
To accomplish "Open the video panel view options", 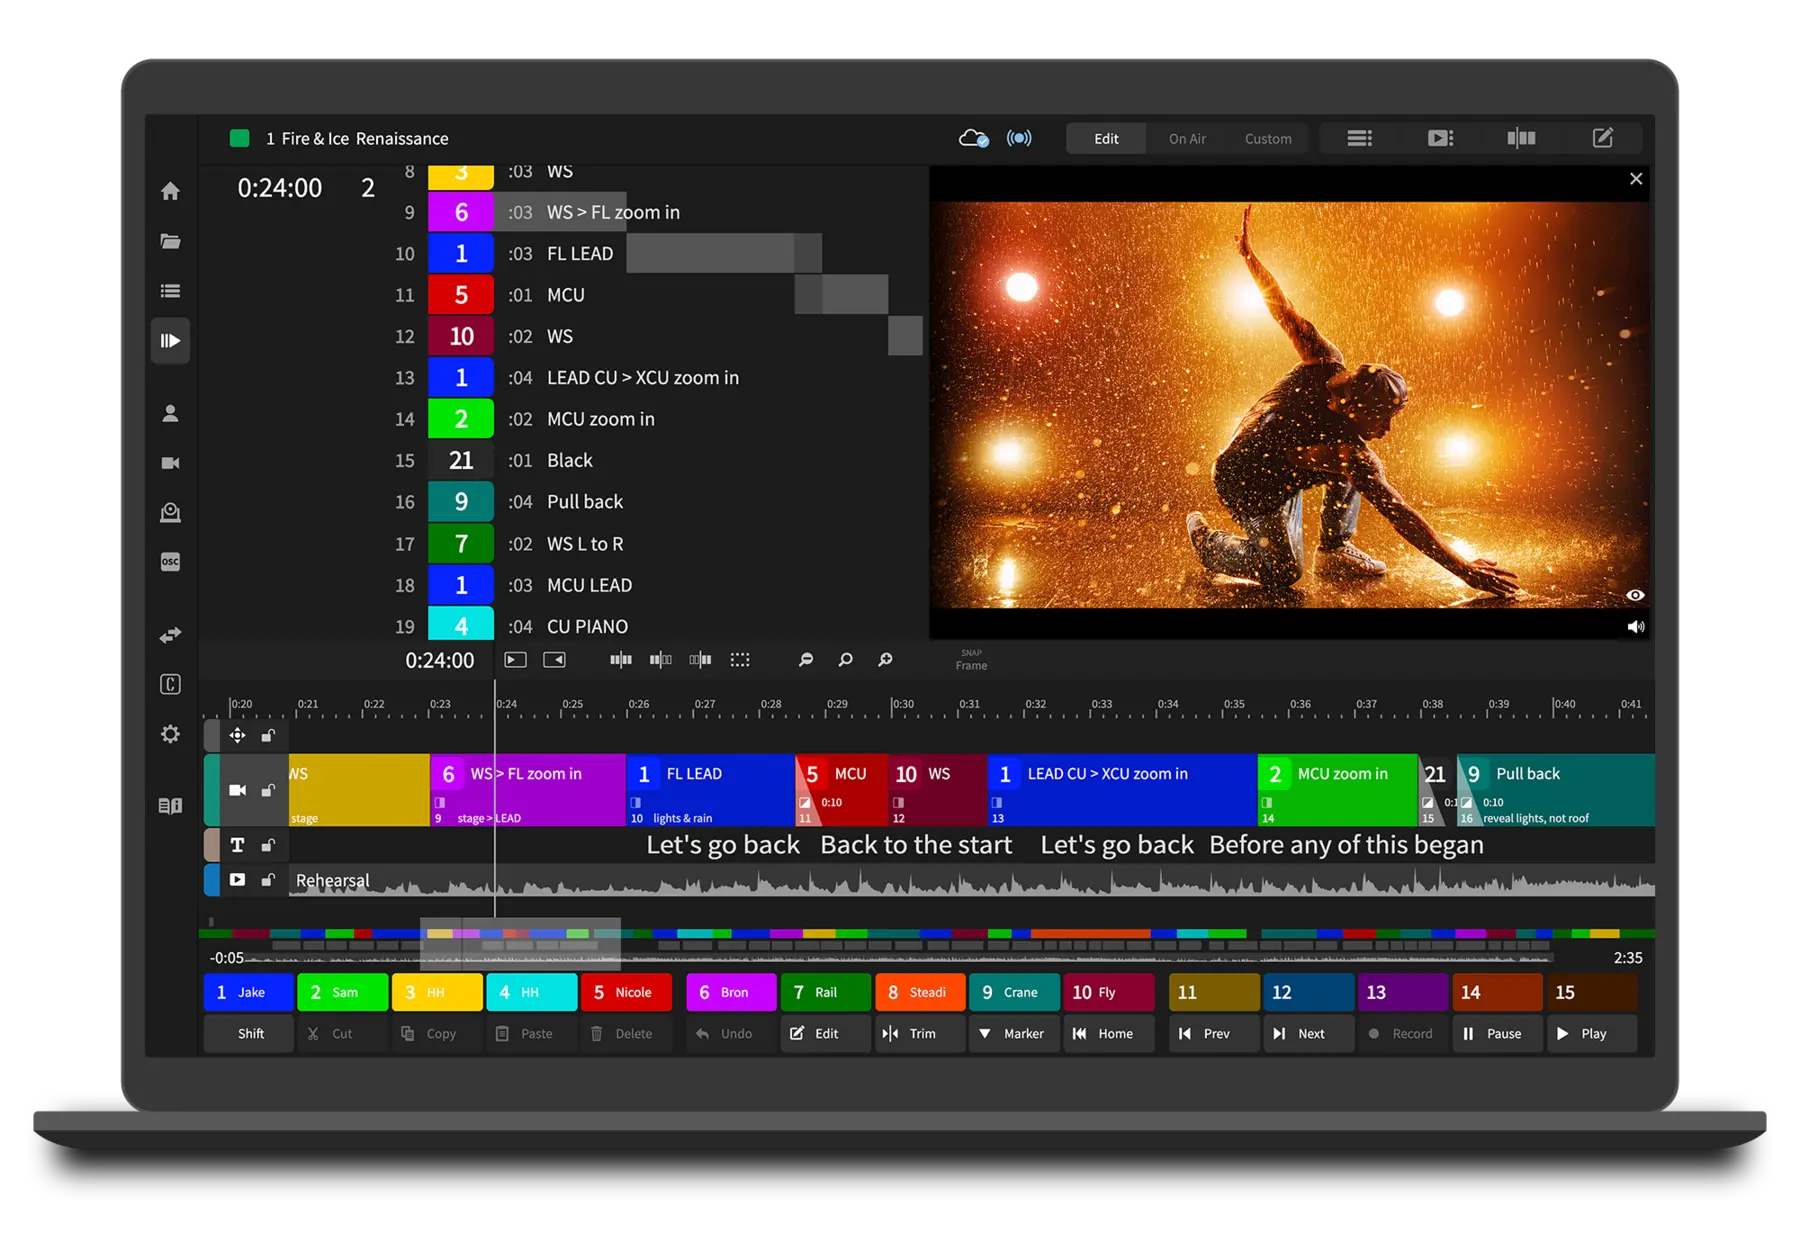I will point(1440,138).
